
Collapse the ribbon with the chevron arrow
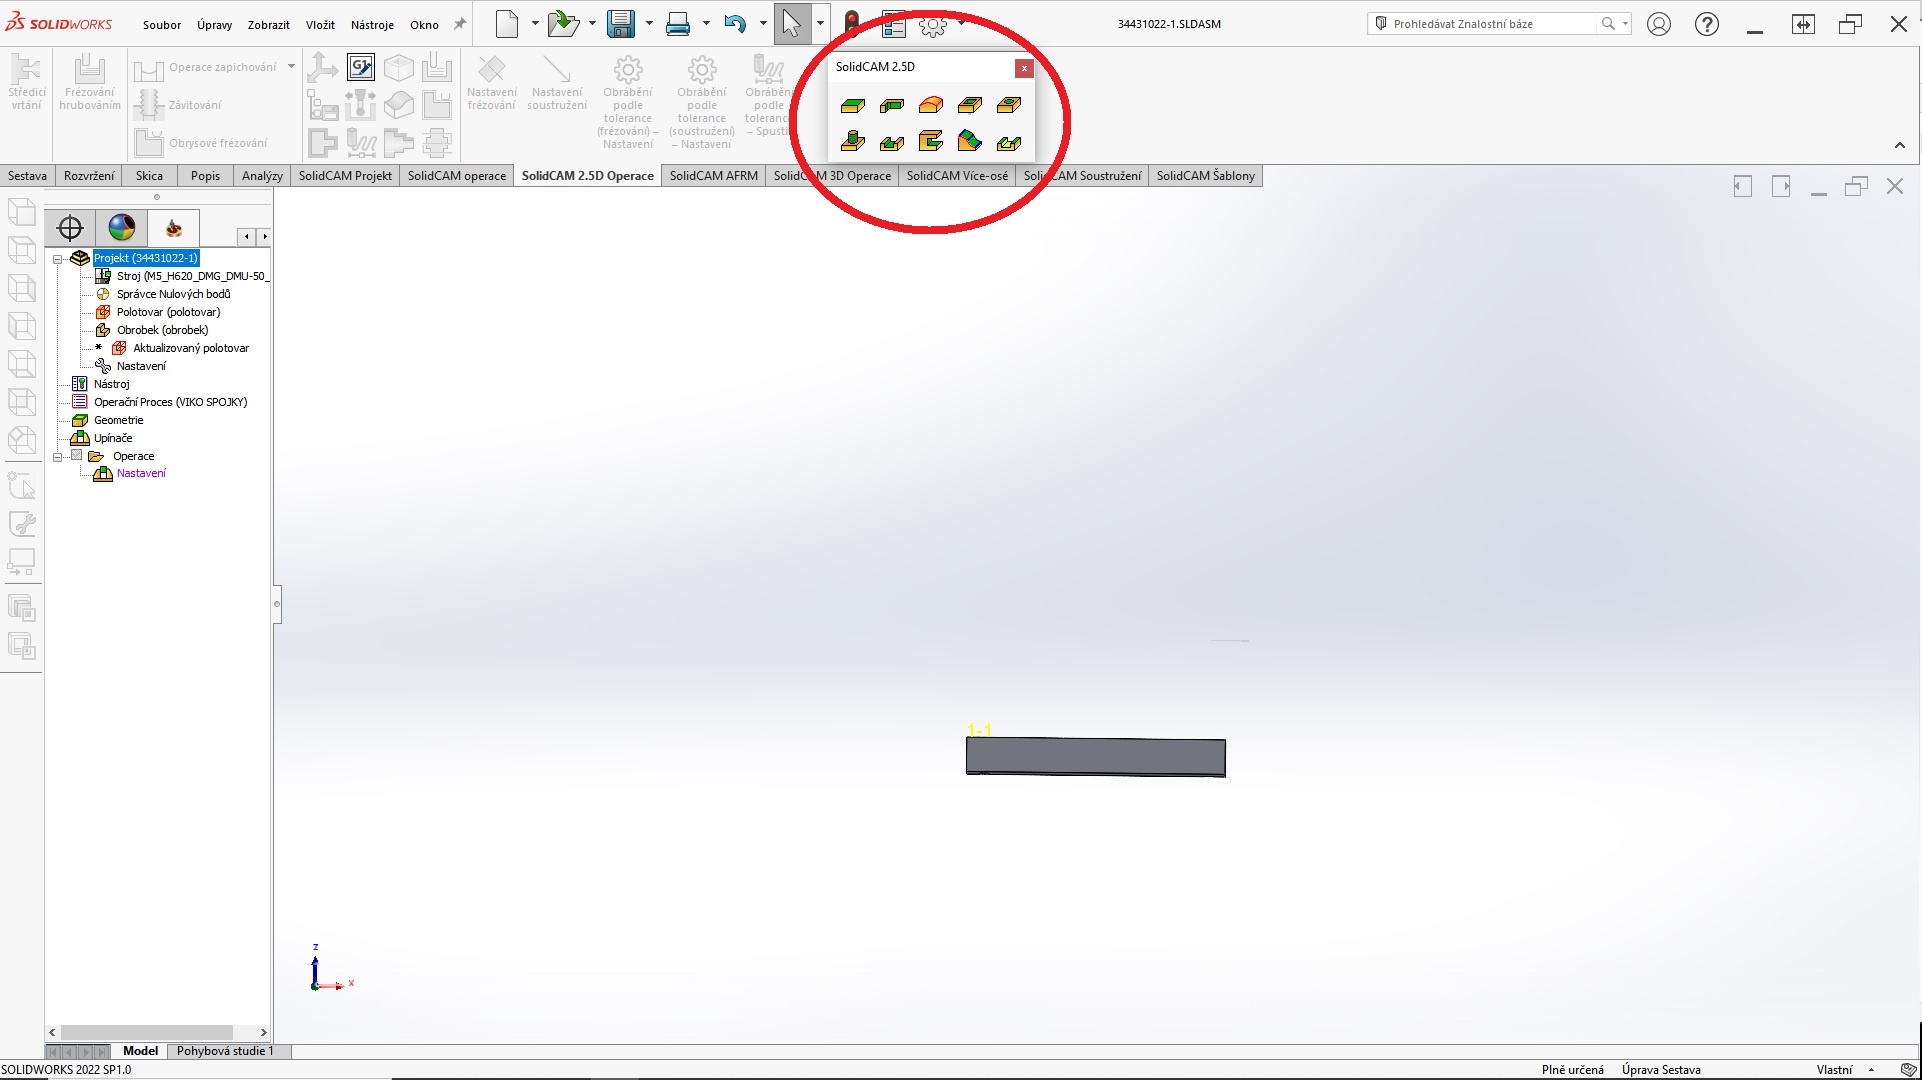coord(1900,146)
